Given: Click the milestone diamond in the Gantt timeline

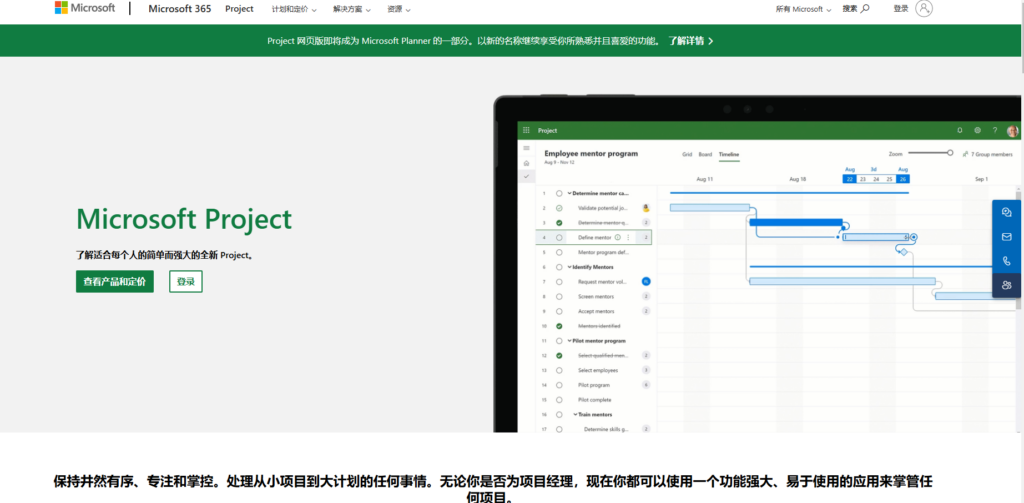Looking at the screenshot, I should pyautogui.click(x=904, y=252).
